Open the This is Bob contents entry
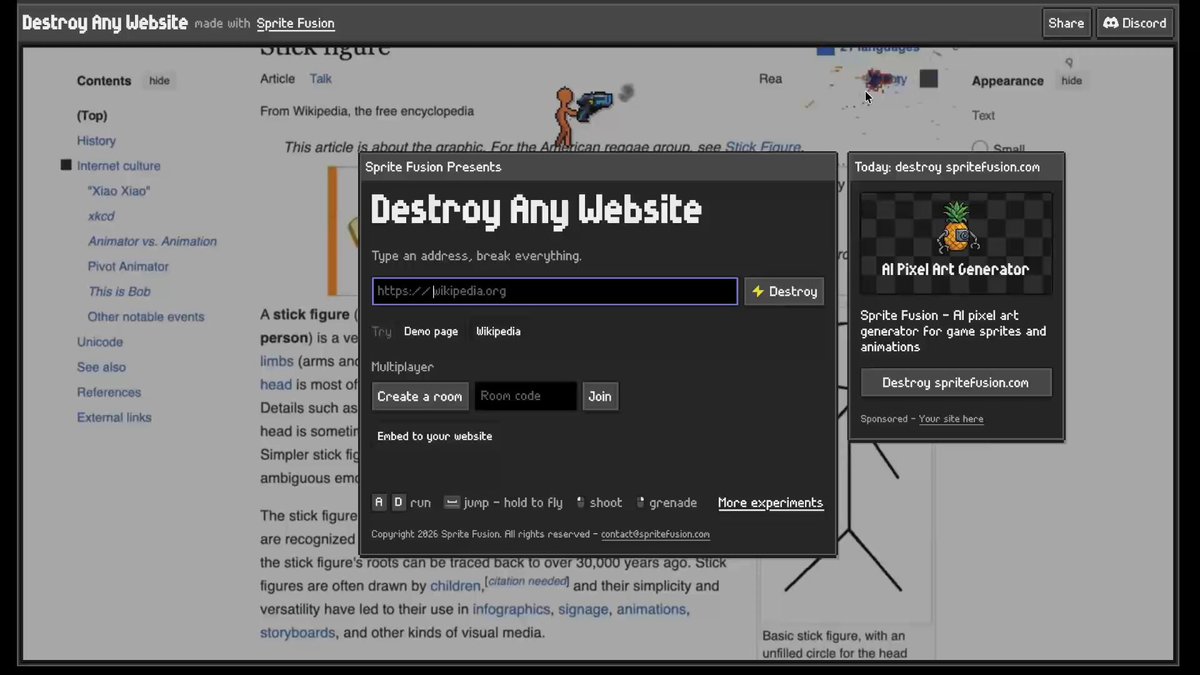Viewport: 1200px width, 675px height. 119,291
